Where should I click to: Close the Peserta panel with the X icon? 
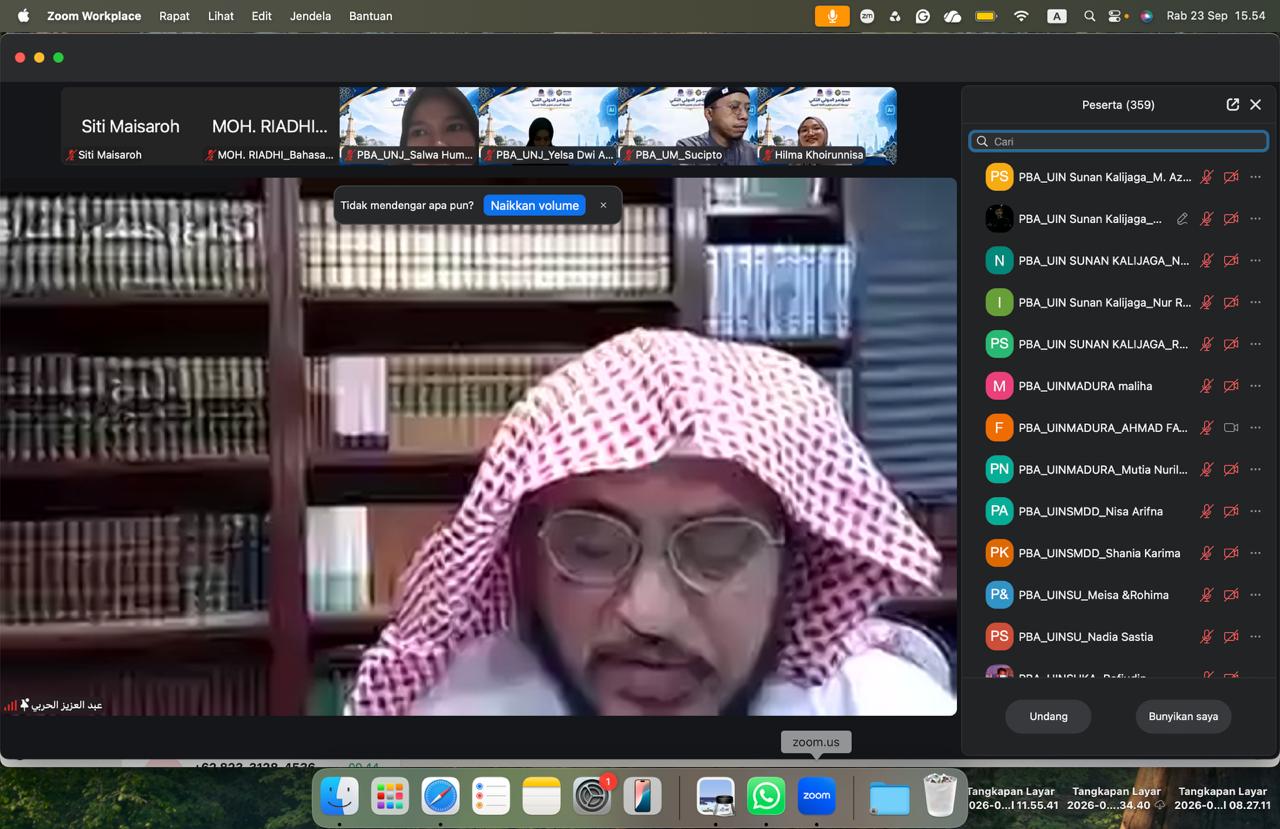[x=1256, y=104]
